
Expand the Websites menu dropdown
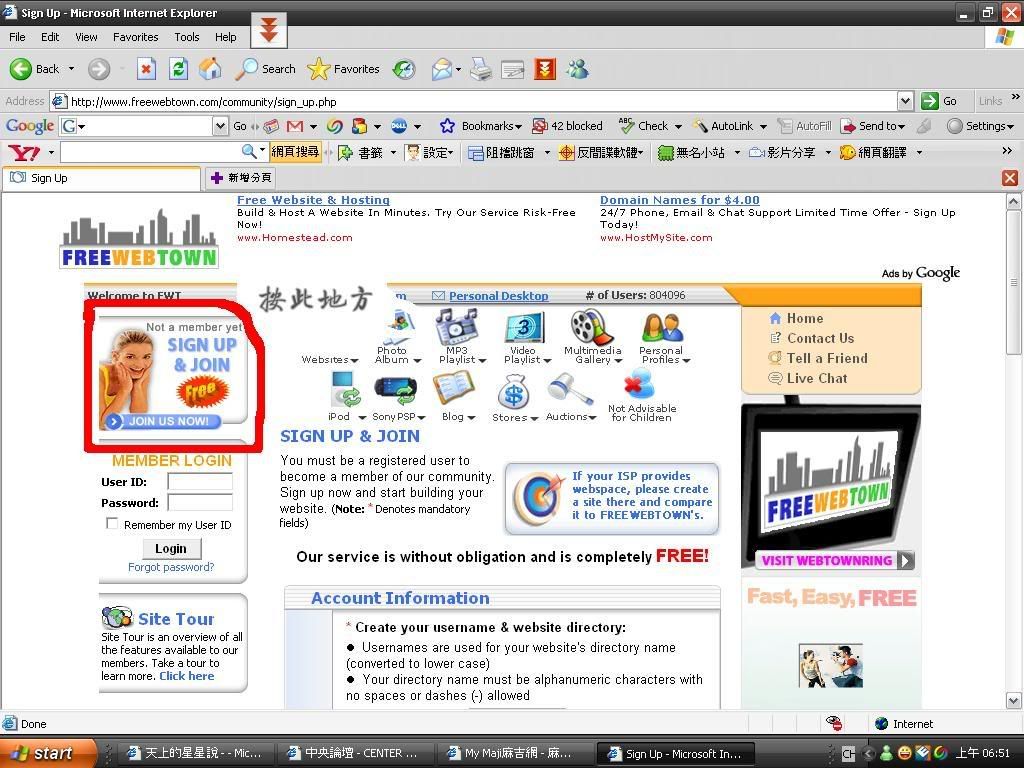pos(355,360)
